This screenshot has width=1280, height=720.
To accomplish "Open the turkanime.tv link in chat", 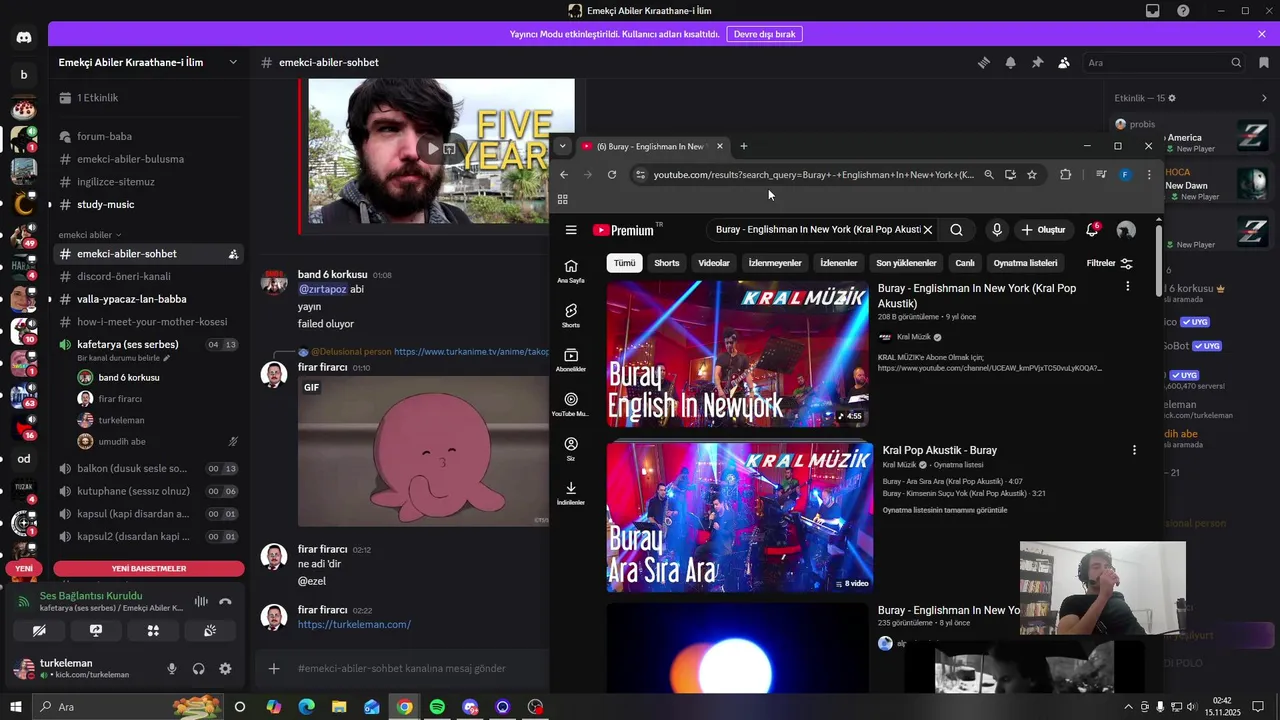I will pos(472,352).
